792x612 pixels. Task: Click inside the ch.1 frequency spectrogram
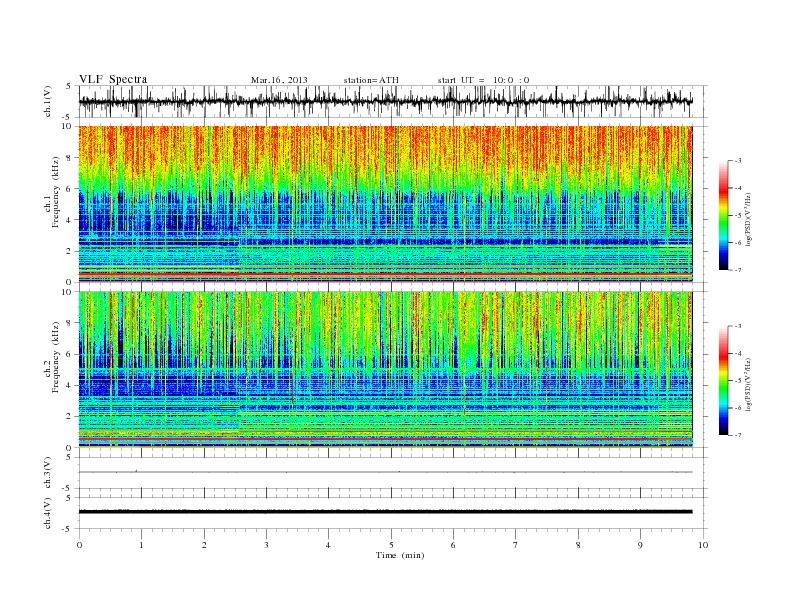(385, 204)
